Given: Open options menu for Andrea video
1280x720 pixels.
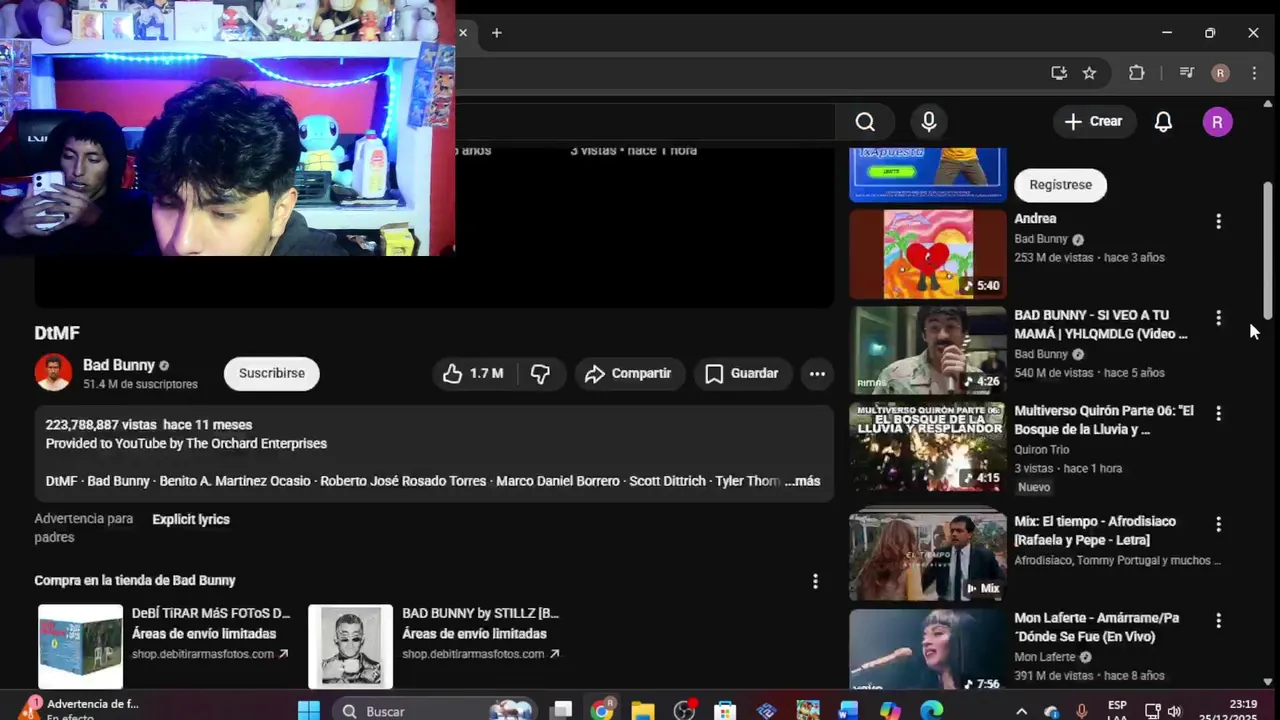Looking at the screenshot, I should tap(1218, 221).
